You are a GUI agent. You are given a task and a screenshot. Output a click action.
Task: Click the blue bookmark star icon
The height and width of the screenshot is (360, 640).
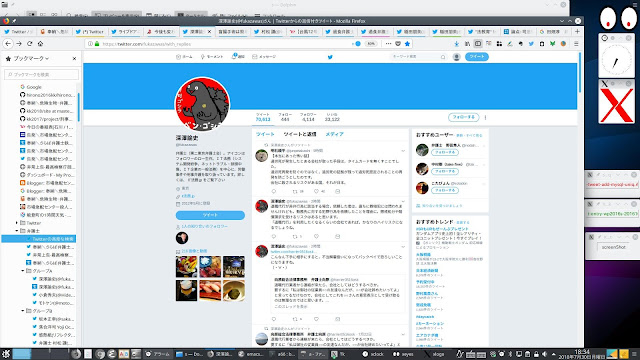[x=407, y=44]
